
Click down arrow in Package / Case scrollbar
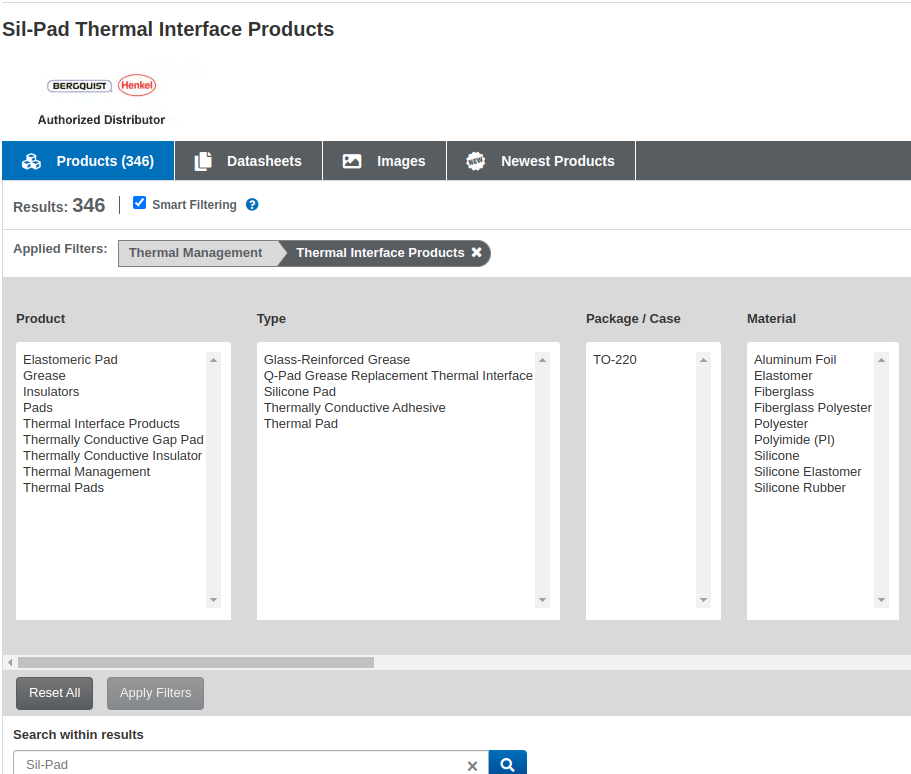coord(703,600)
